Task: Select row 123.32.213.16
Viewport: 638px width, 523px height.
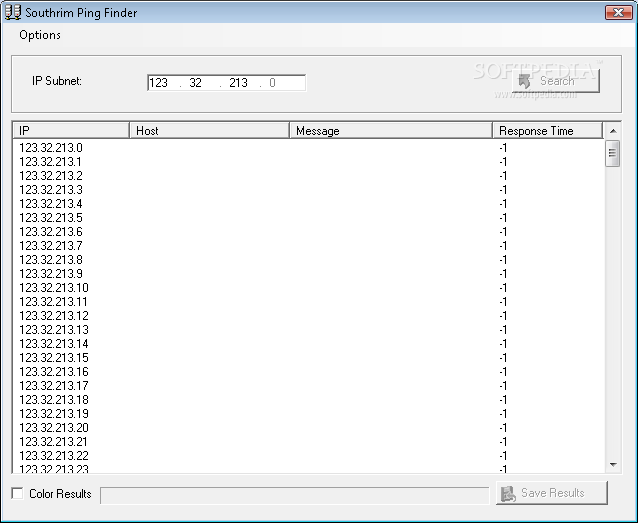Action: point(308,372)
